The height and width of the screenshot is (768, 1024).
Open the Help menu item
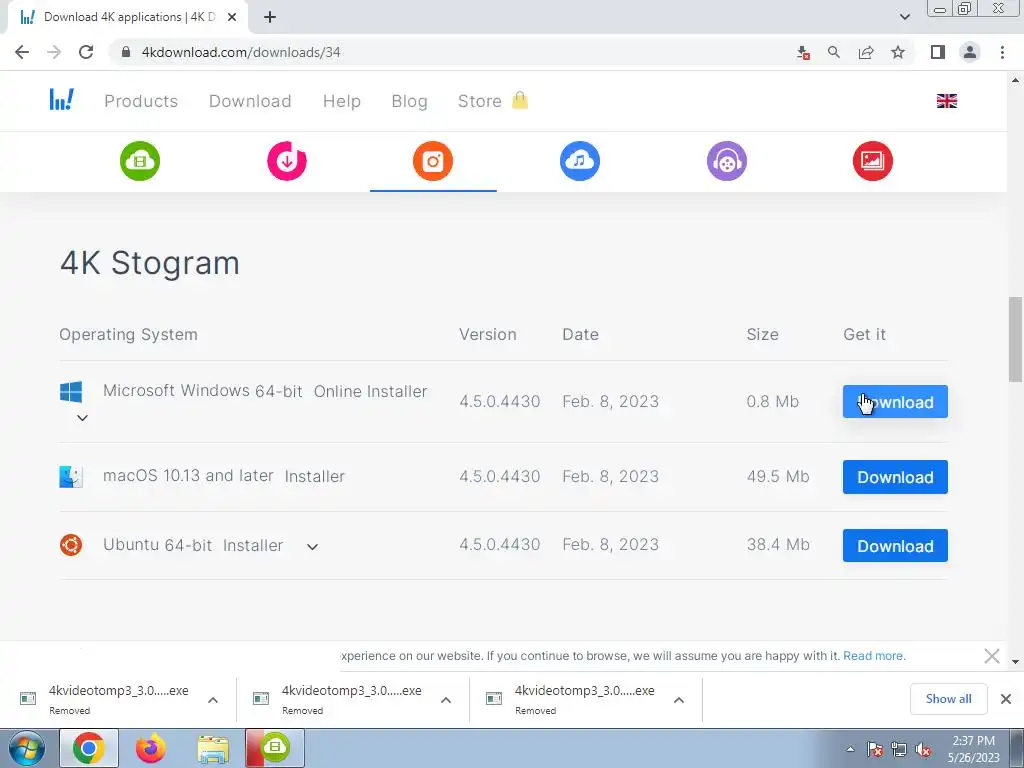pyautogui.click(x=342, y=101)
